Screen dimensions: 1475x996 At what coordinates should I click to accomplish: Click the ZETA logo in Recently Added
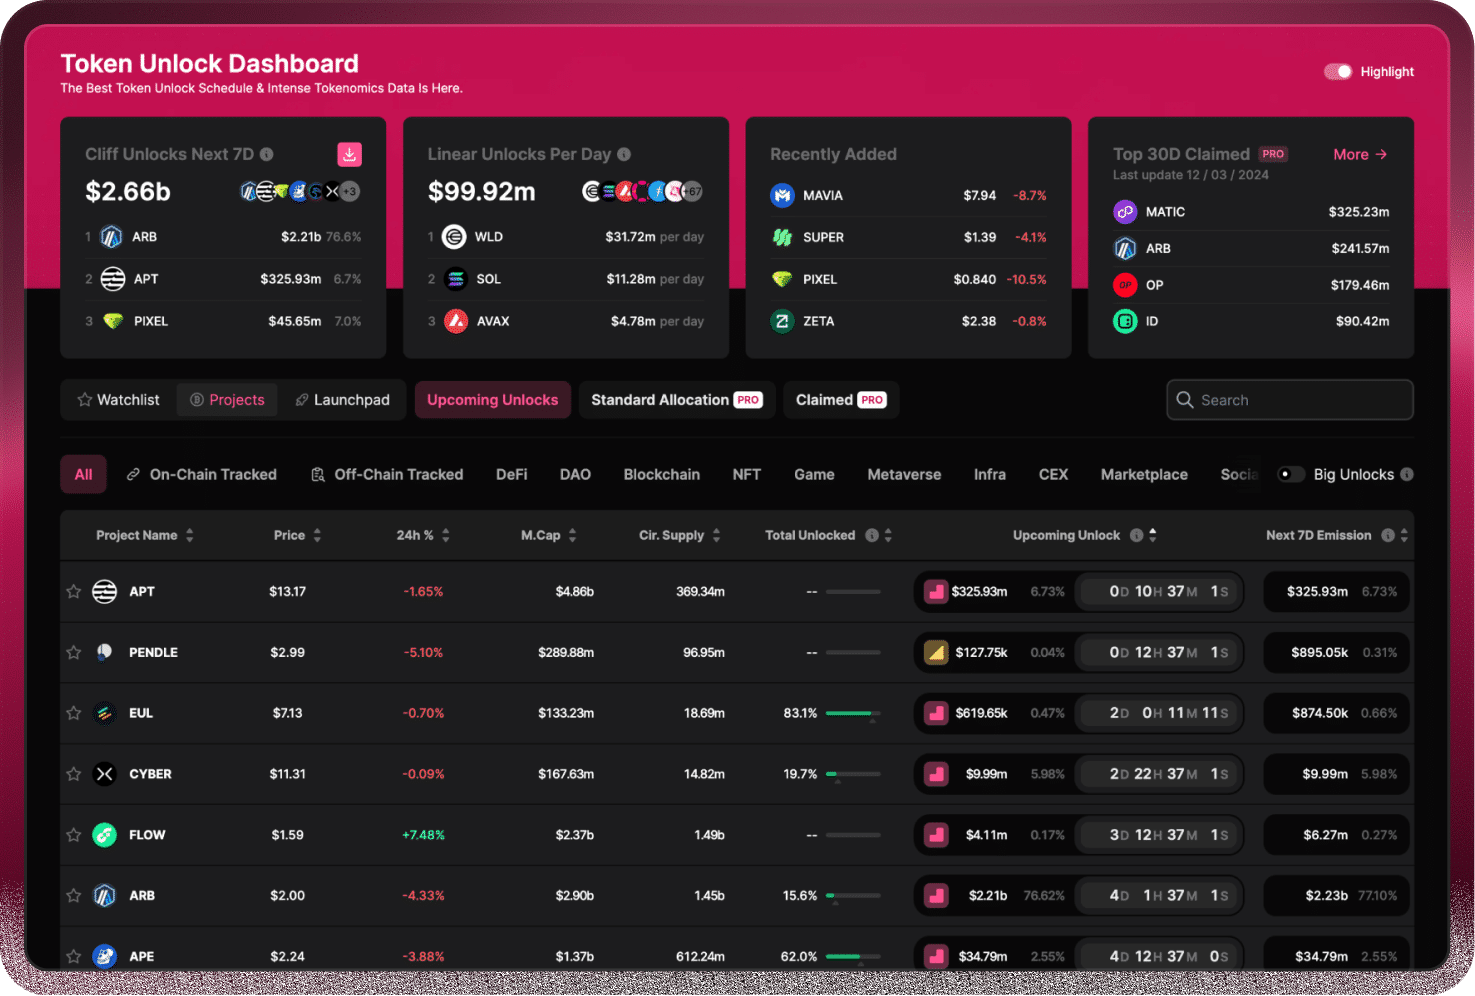click(782, 321)
